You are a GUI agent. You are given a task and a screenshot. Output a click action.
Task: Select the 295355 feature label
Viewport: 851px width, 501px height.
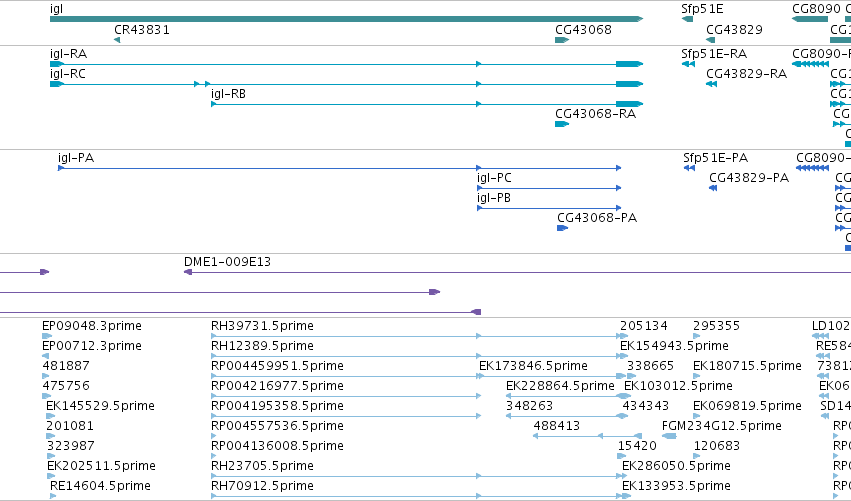coord(716,326)
